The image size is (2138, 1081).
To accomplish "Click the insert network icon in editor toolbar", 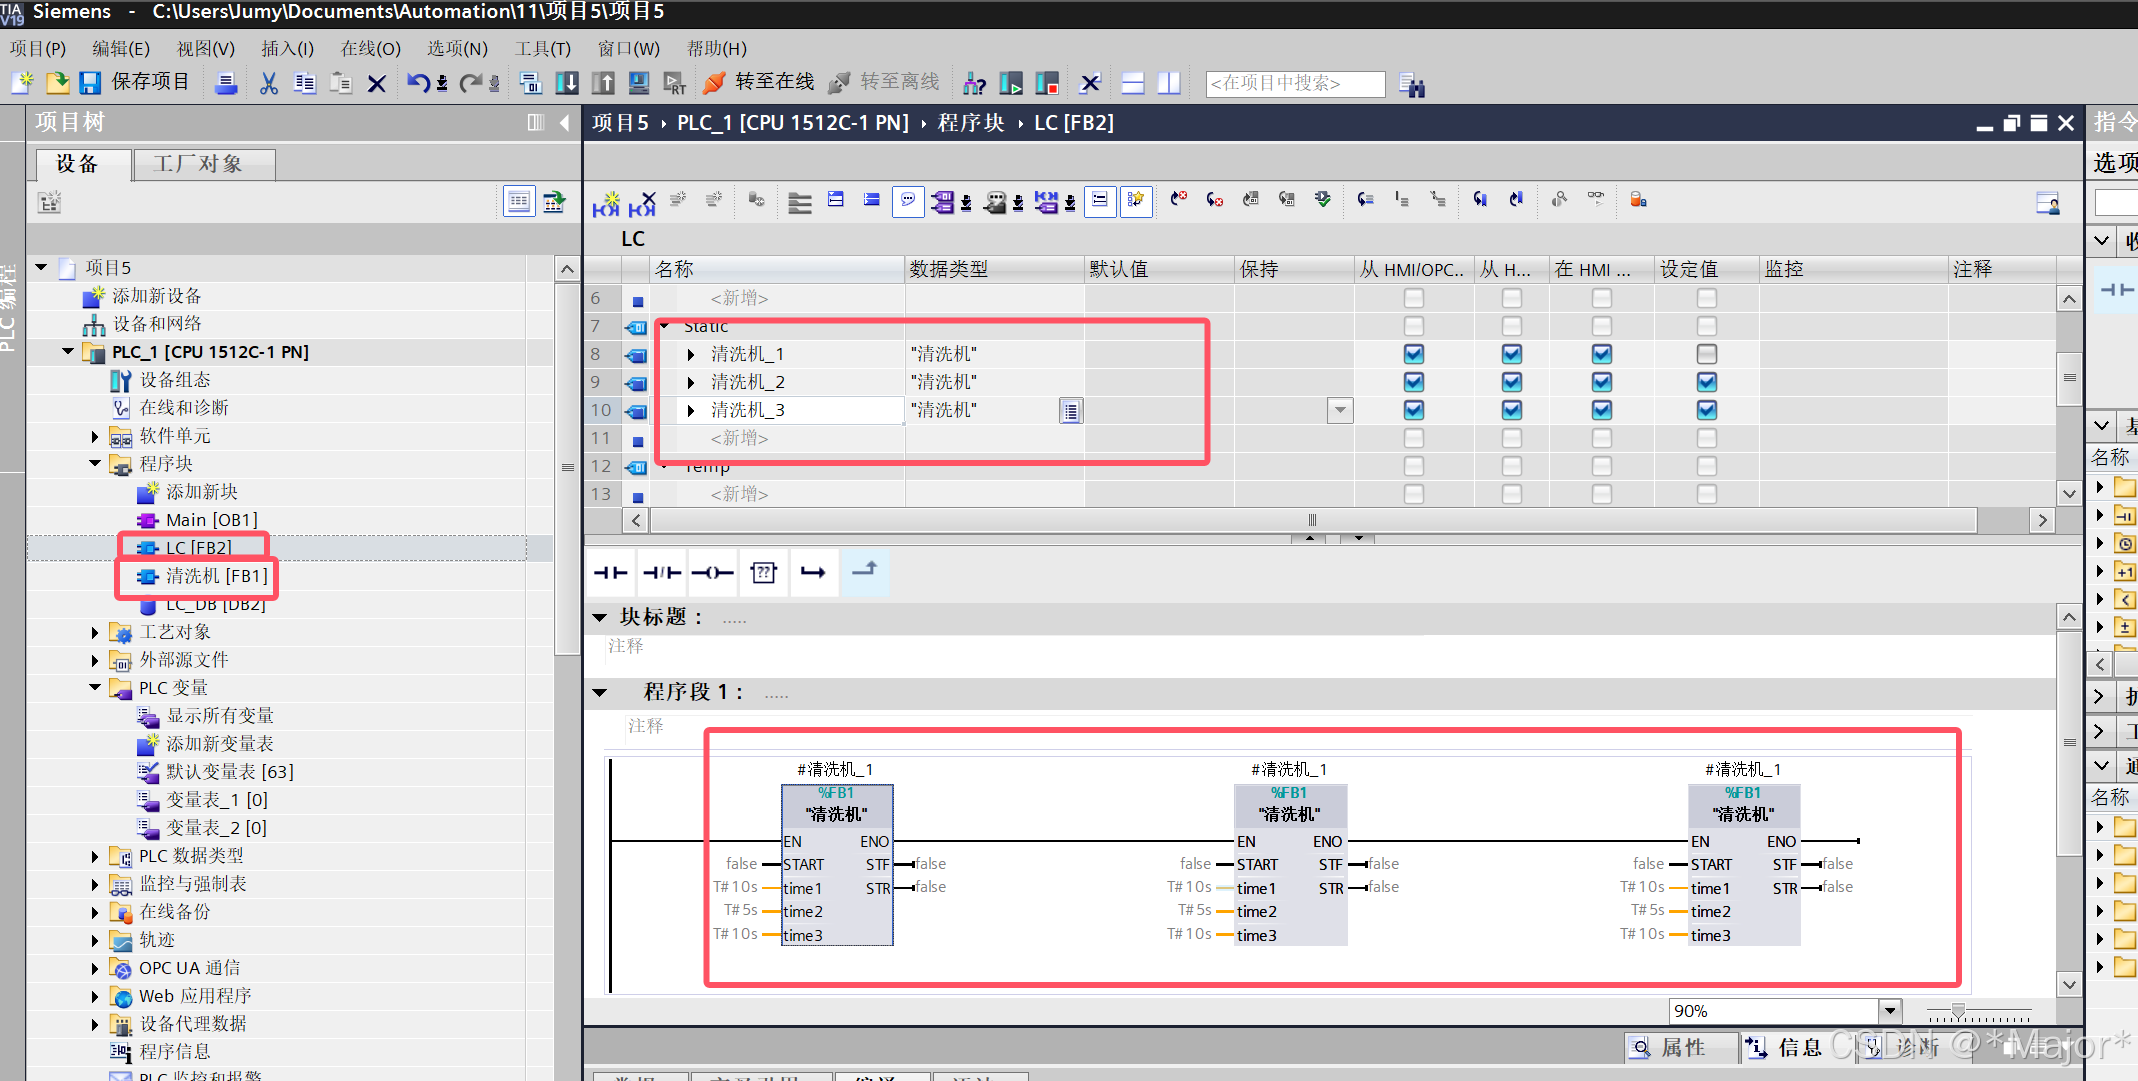I will (607, 203).
